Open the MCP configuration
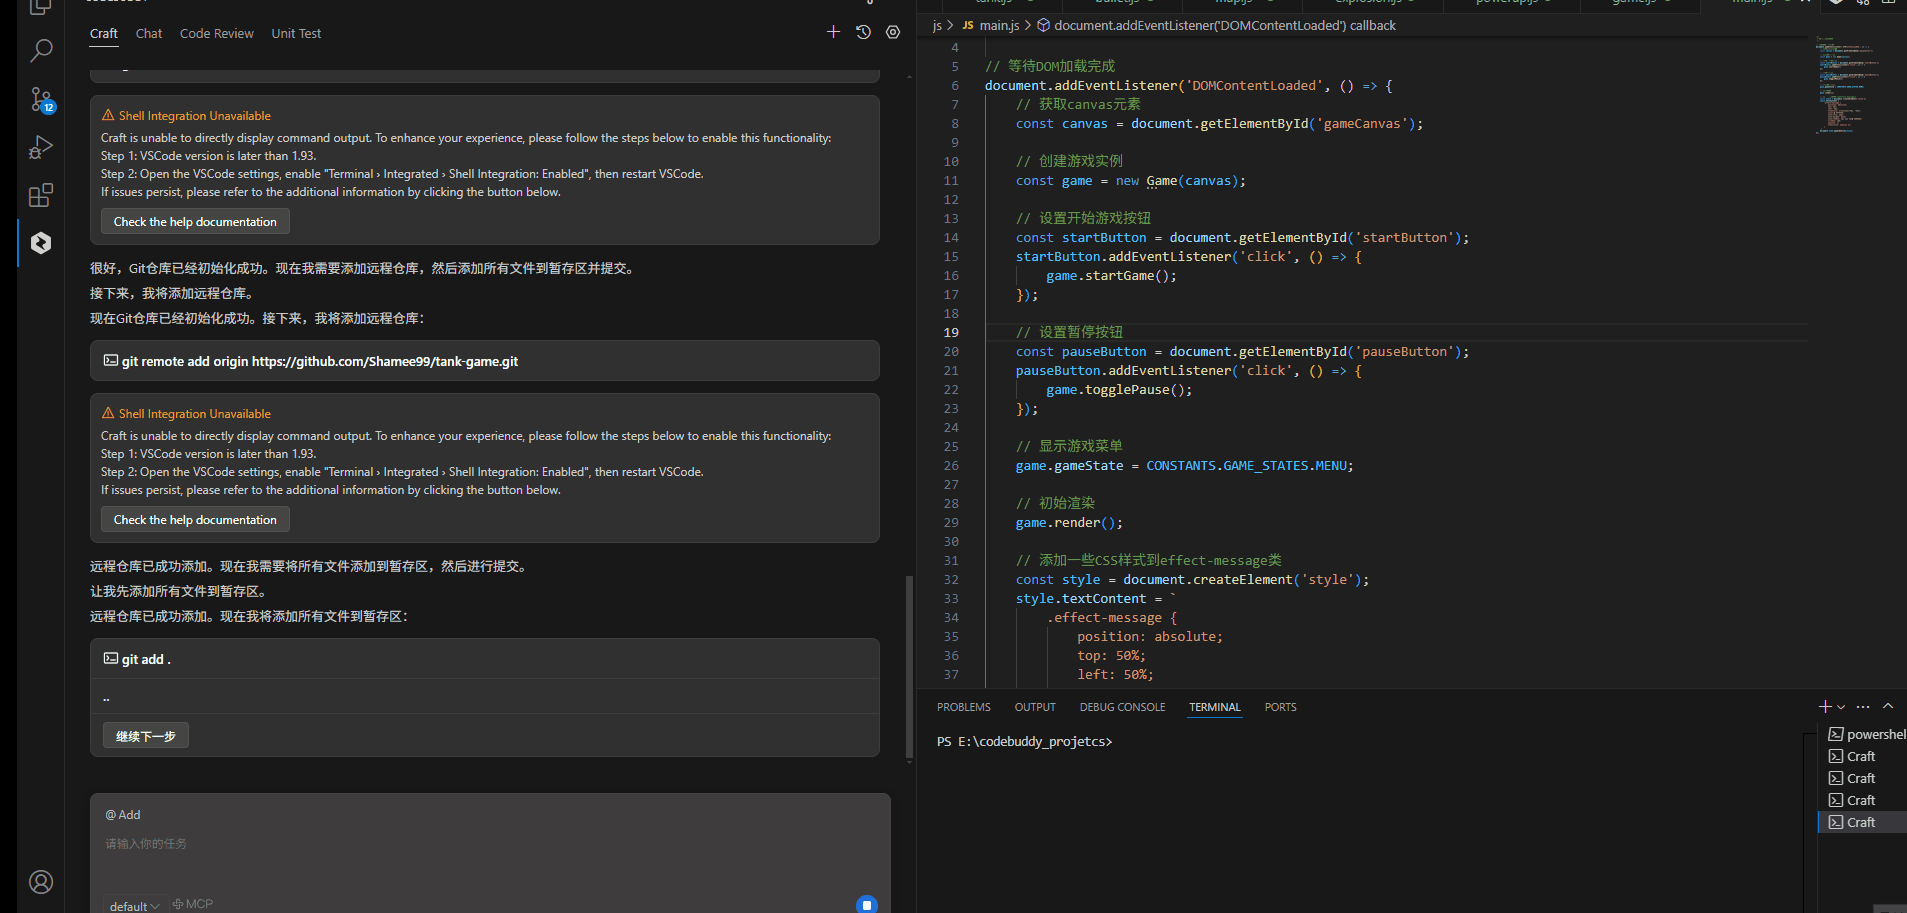 click(193, 904)
